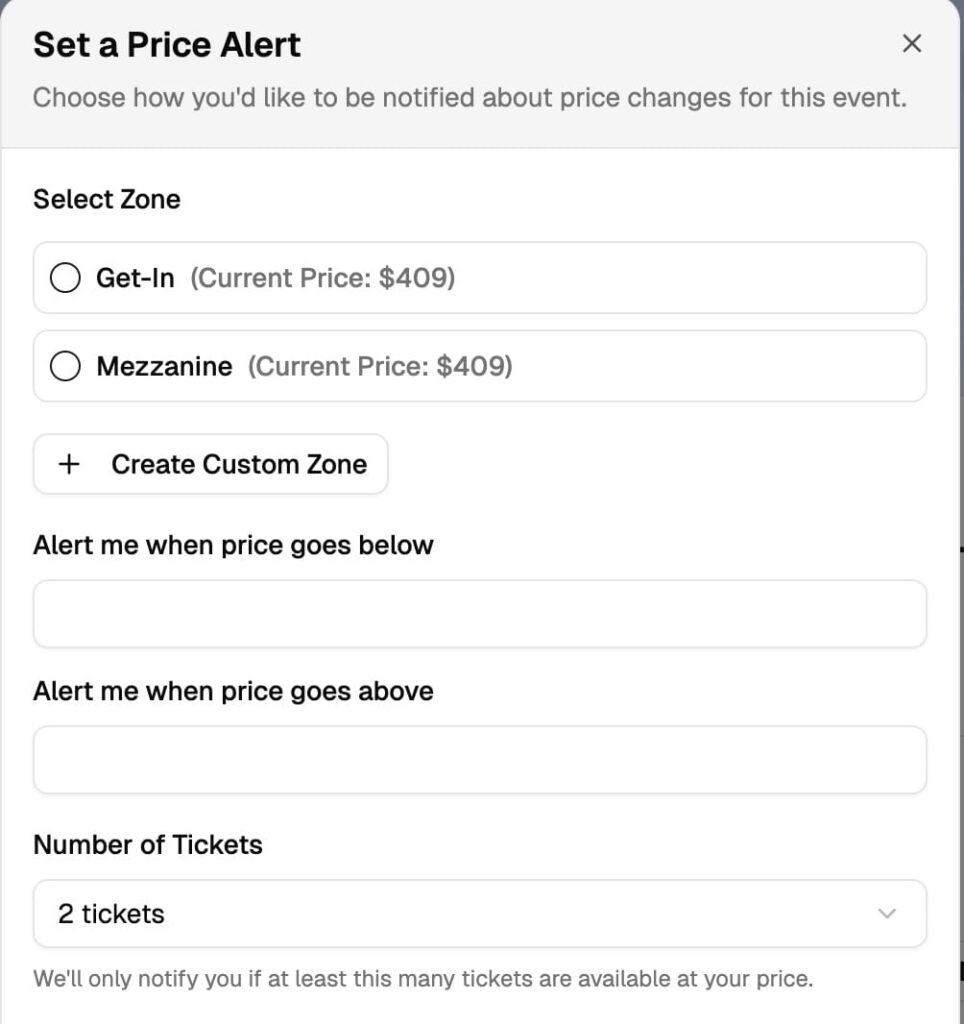Click the Number of Tickets label

[x=148, y=845]
